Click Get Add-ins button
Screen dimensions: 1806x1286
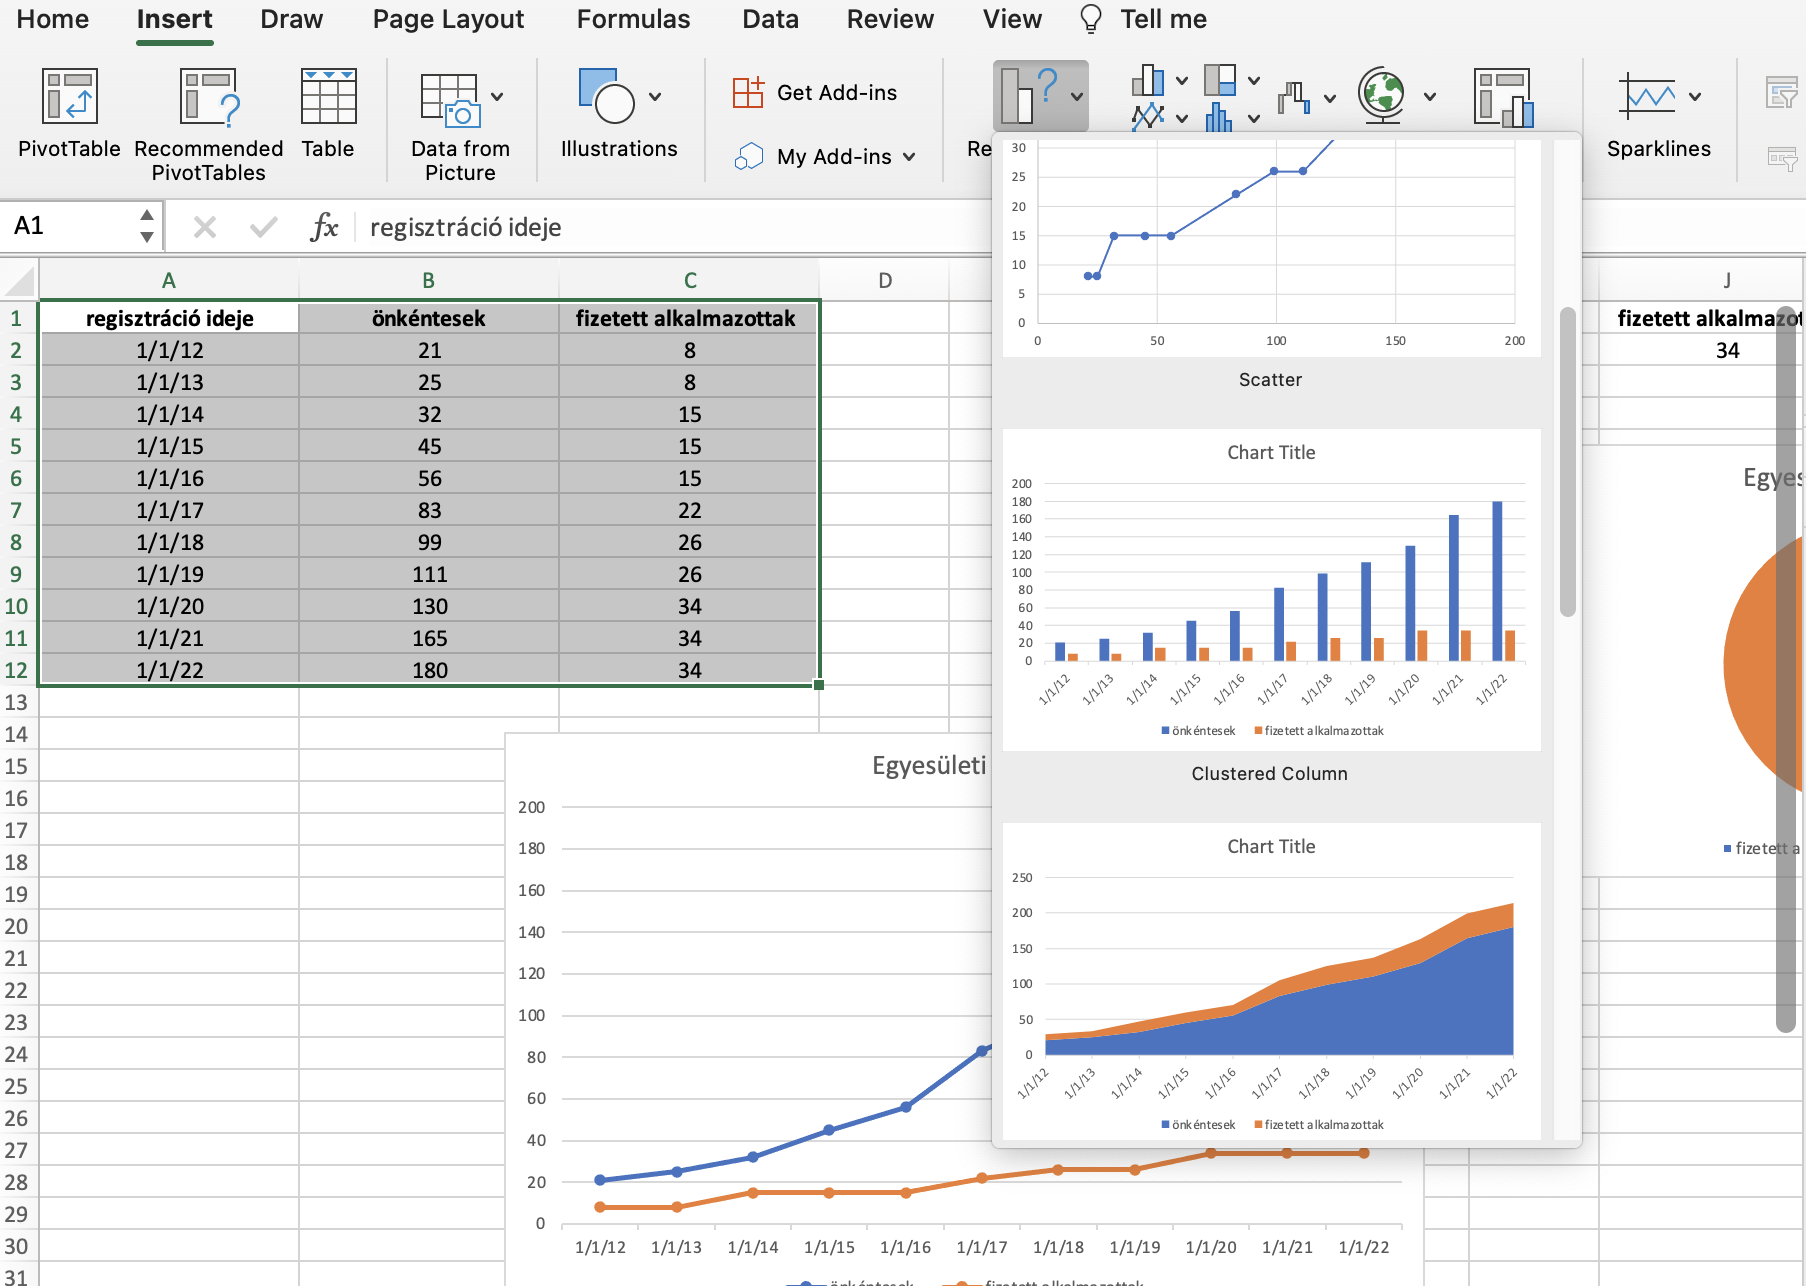click(x=816, y=93)
